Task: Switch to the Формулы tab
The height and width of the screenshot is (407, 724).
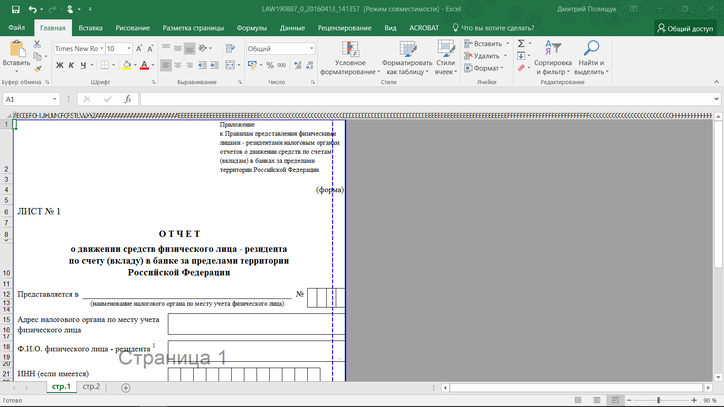Action: pyautogui.click(x=252, y=28)
